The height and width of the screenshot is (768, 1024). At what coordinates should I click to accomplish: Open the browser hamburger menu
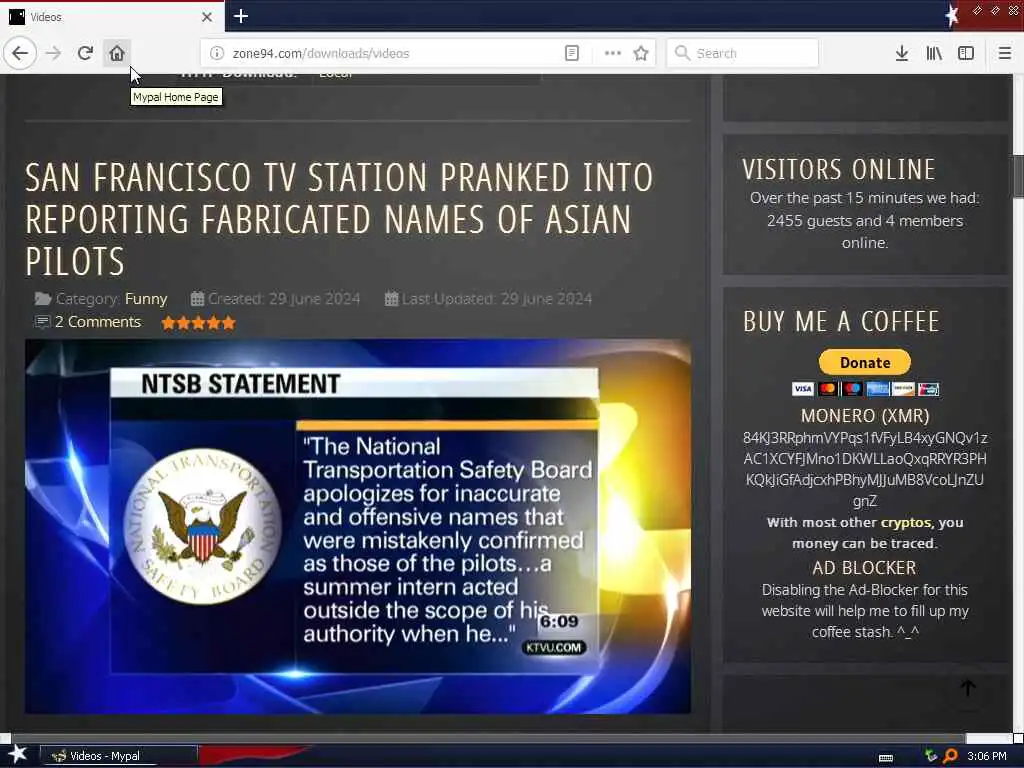1004,53
